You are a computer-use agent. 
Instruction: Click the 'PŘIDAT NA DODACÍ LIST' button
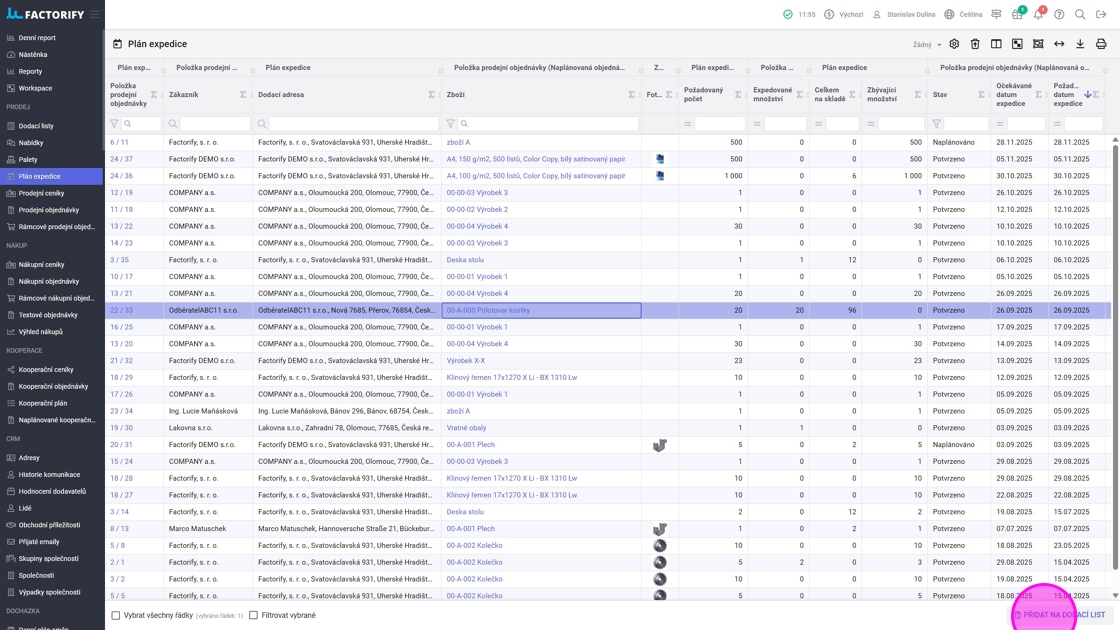pos(1062,615)
